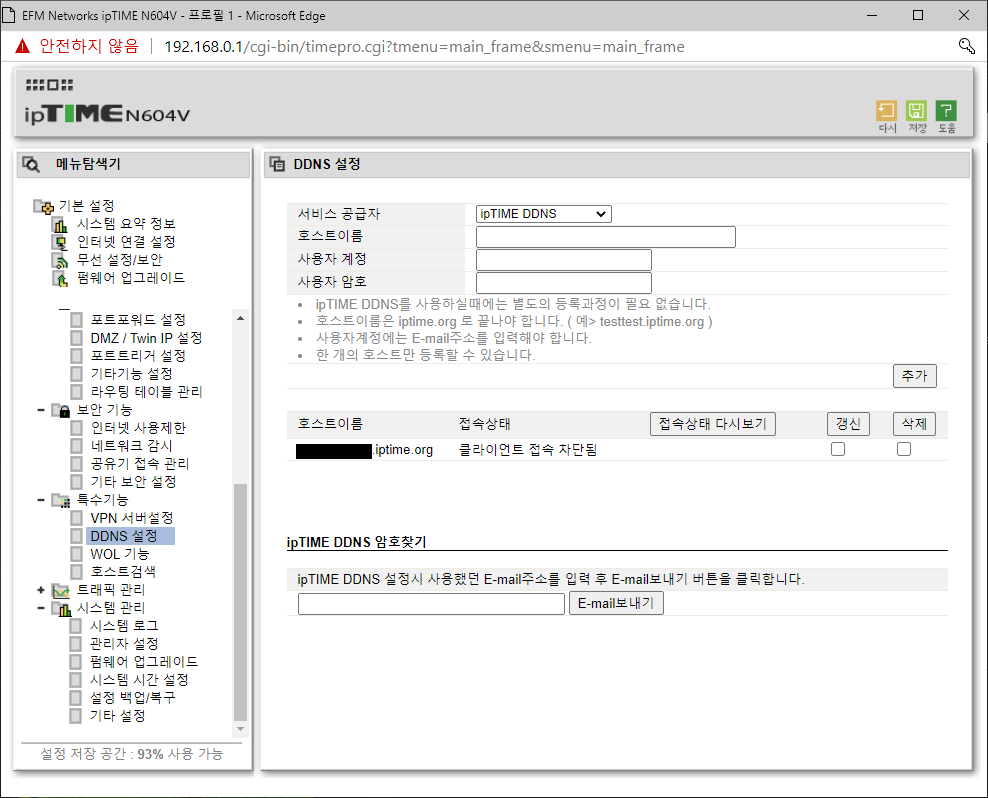Screen dimensions: 988x798
Task: Select 기타기능 설정 menu item
Action: [132, 374]
